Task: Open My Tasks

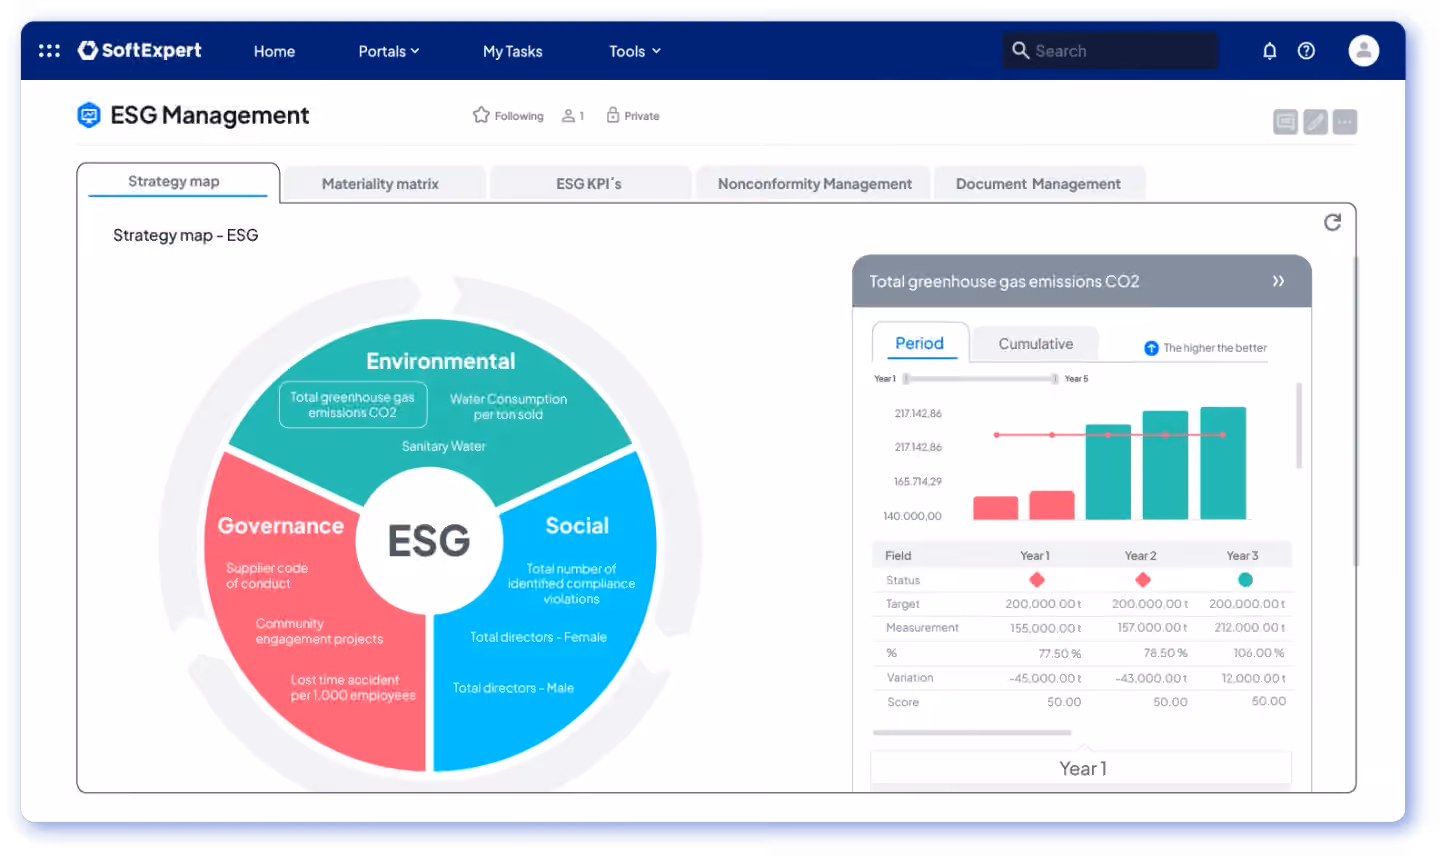Action: 512,51
